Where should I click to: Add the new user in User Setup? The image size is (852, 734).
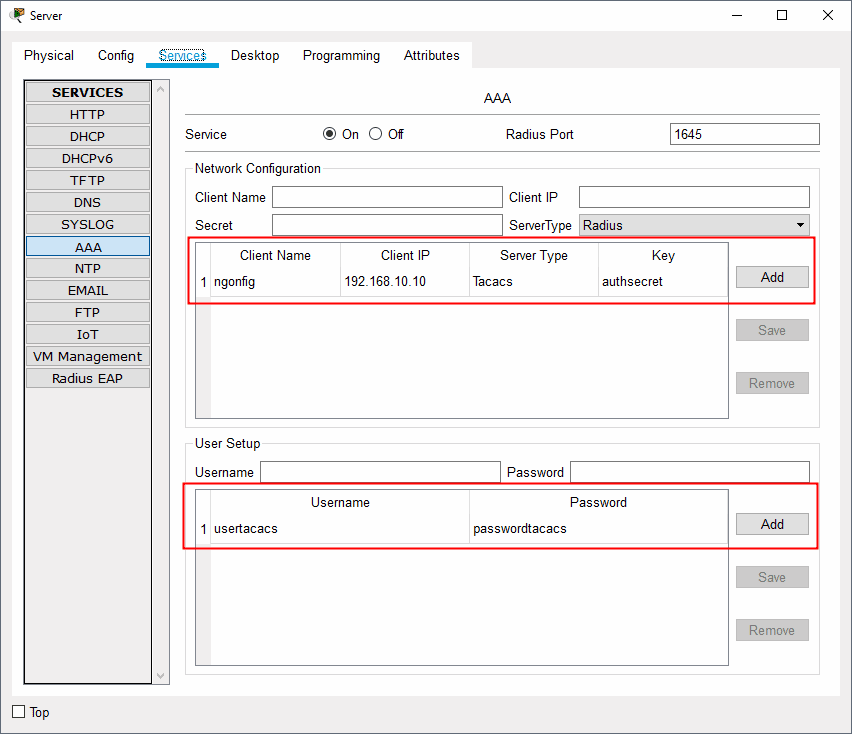[x=772, y=524]
